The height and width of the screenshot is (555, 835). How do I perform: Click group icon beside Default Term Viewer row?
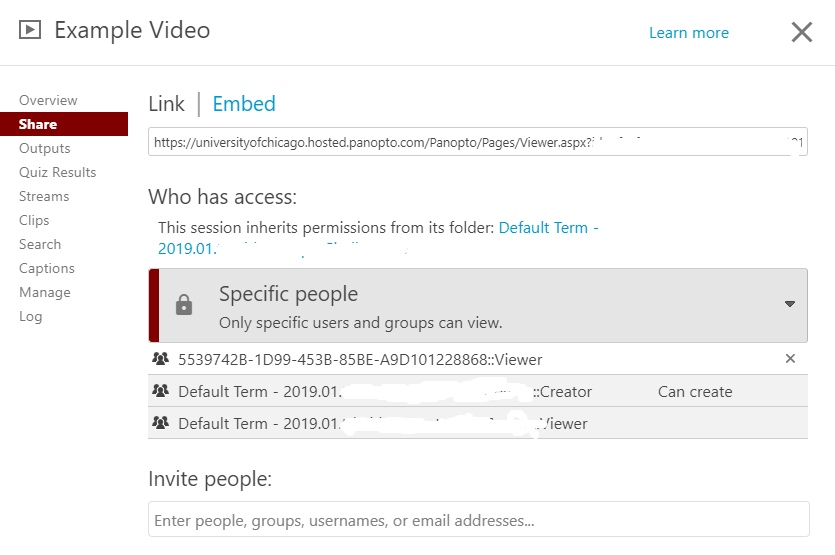coord(160,423)
